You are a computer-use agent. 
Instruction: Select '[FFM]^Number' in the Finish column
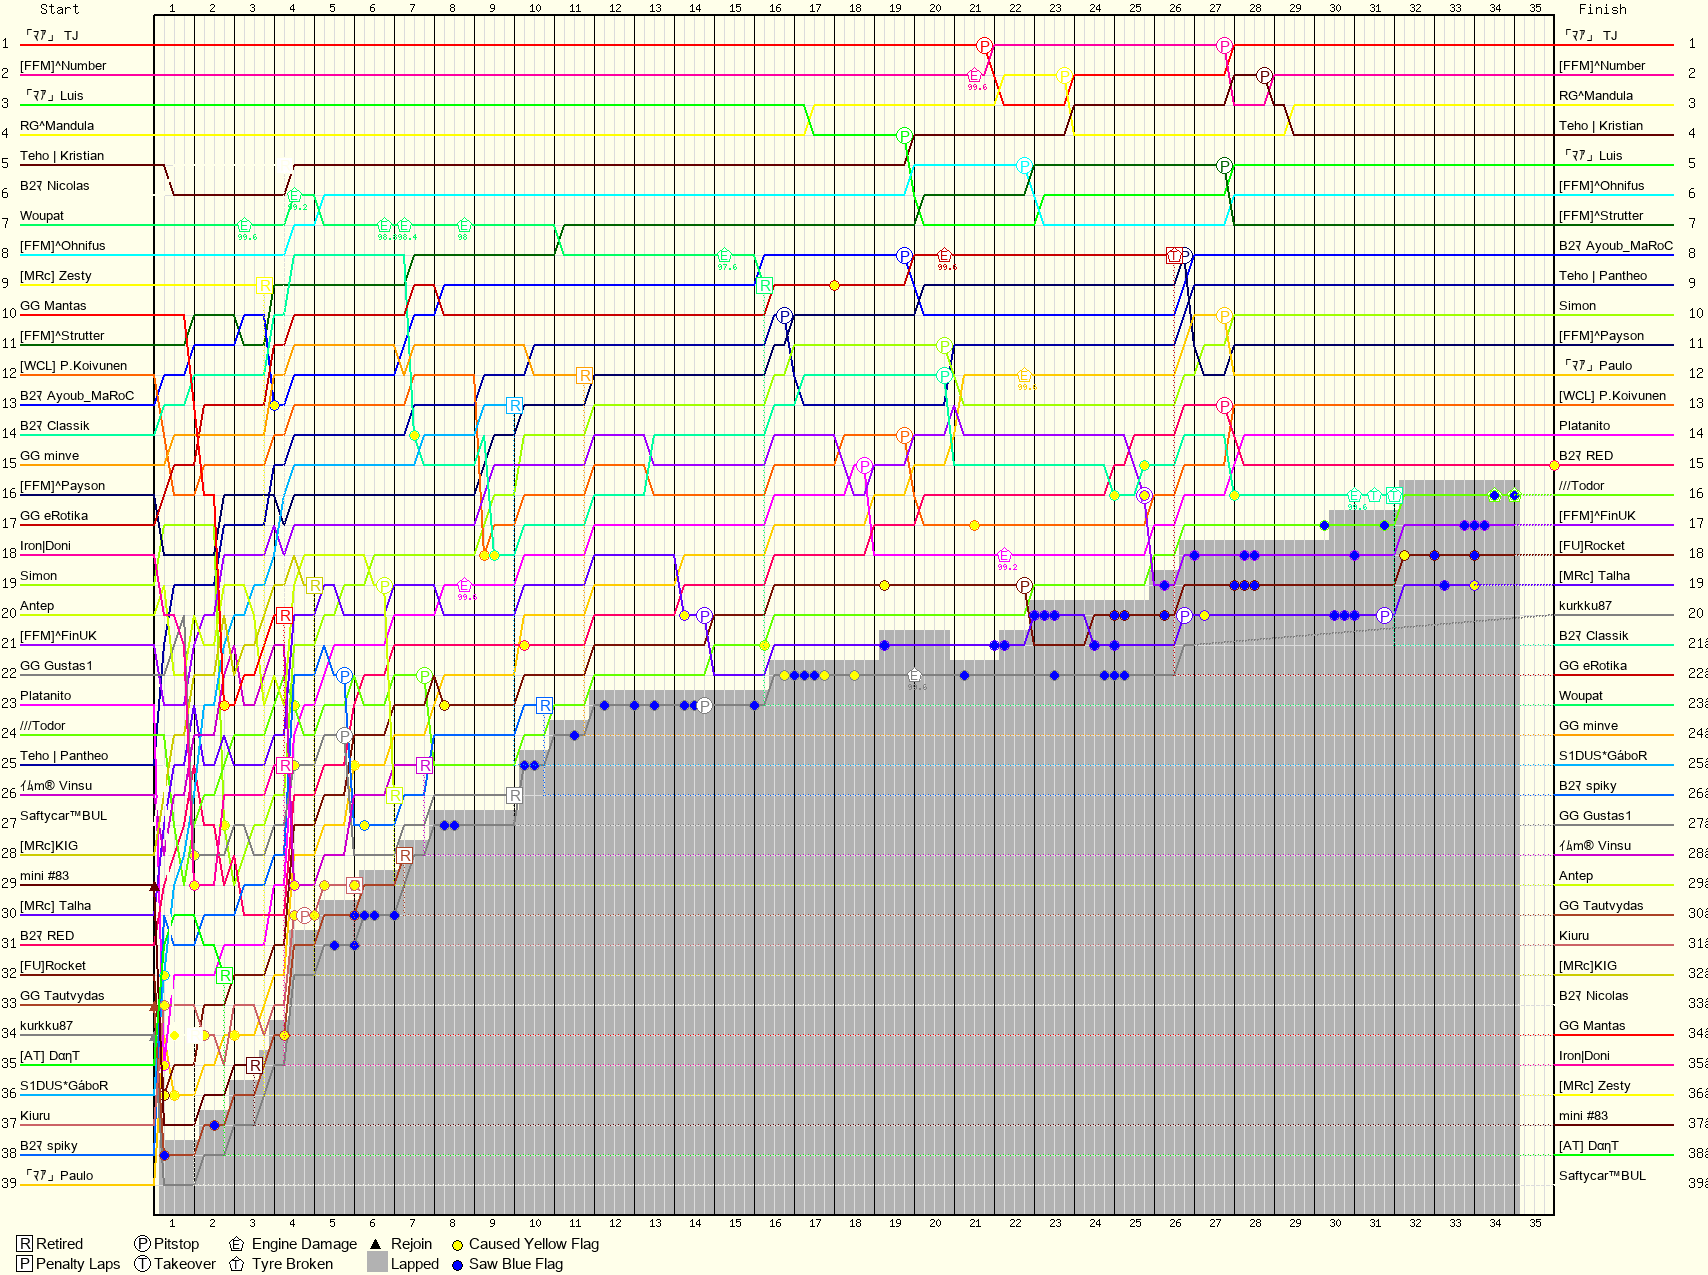coord(1602,66)
